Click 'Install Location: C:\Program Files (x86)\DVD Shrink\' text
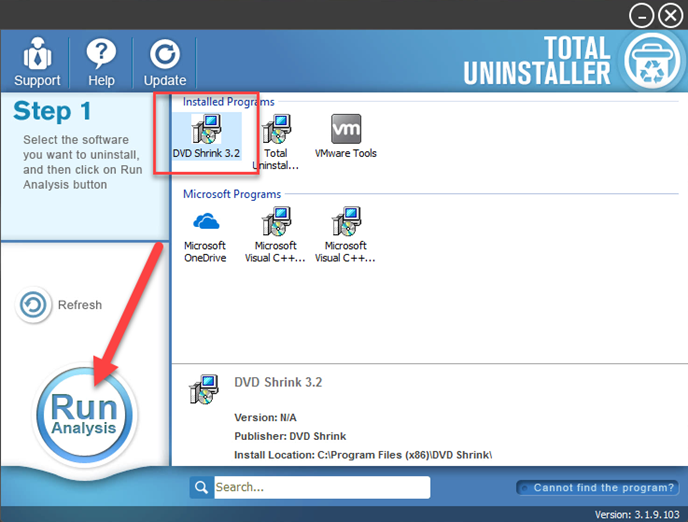 pyautogui.click(x=363, y=455)
